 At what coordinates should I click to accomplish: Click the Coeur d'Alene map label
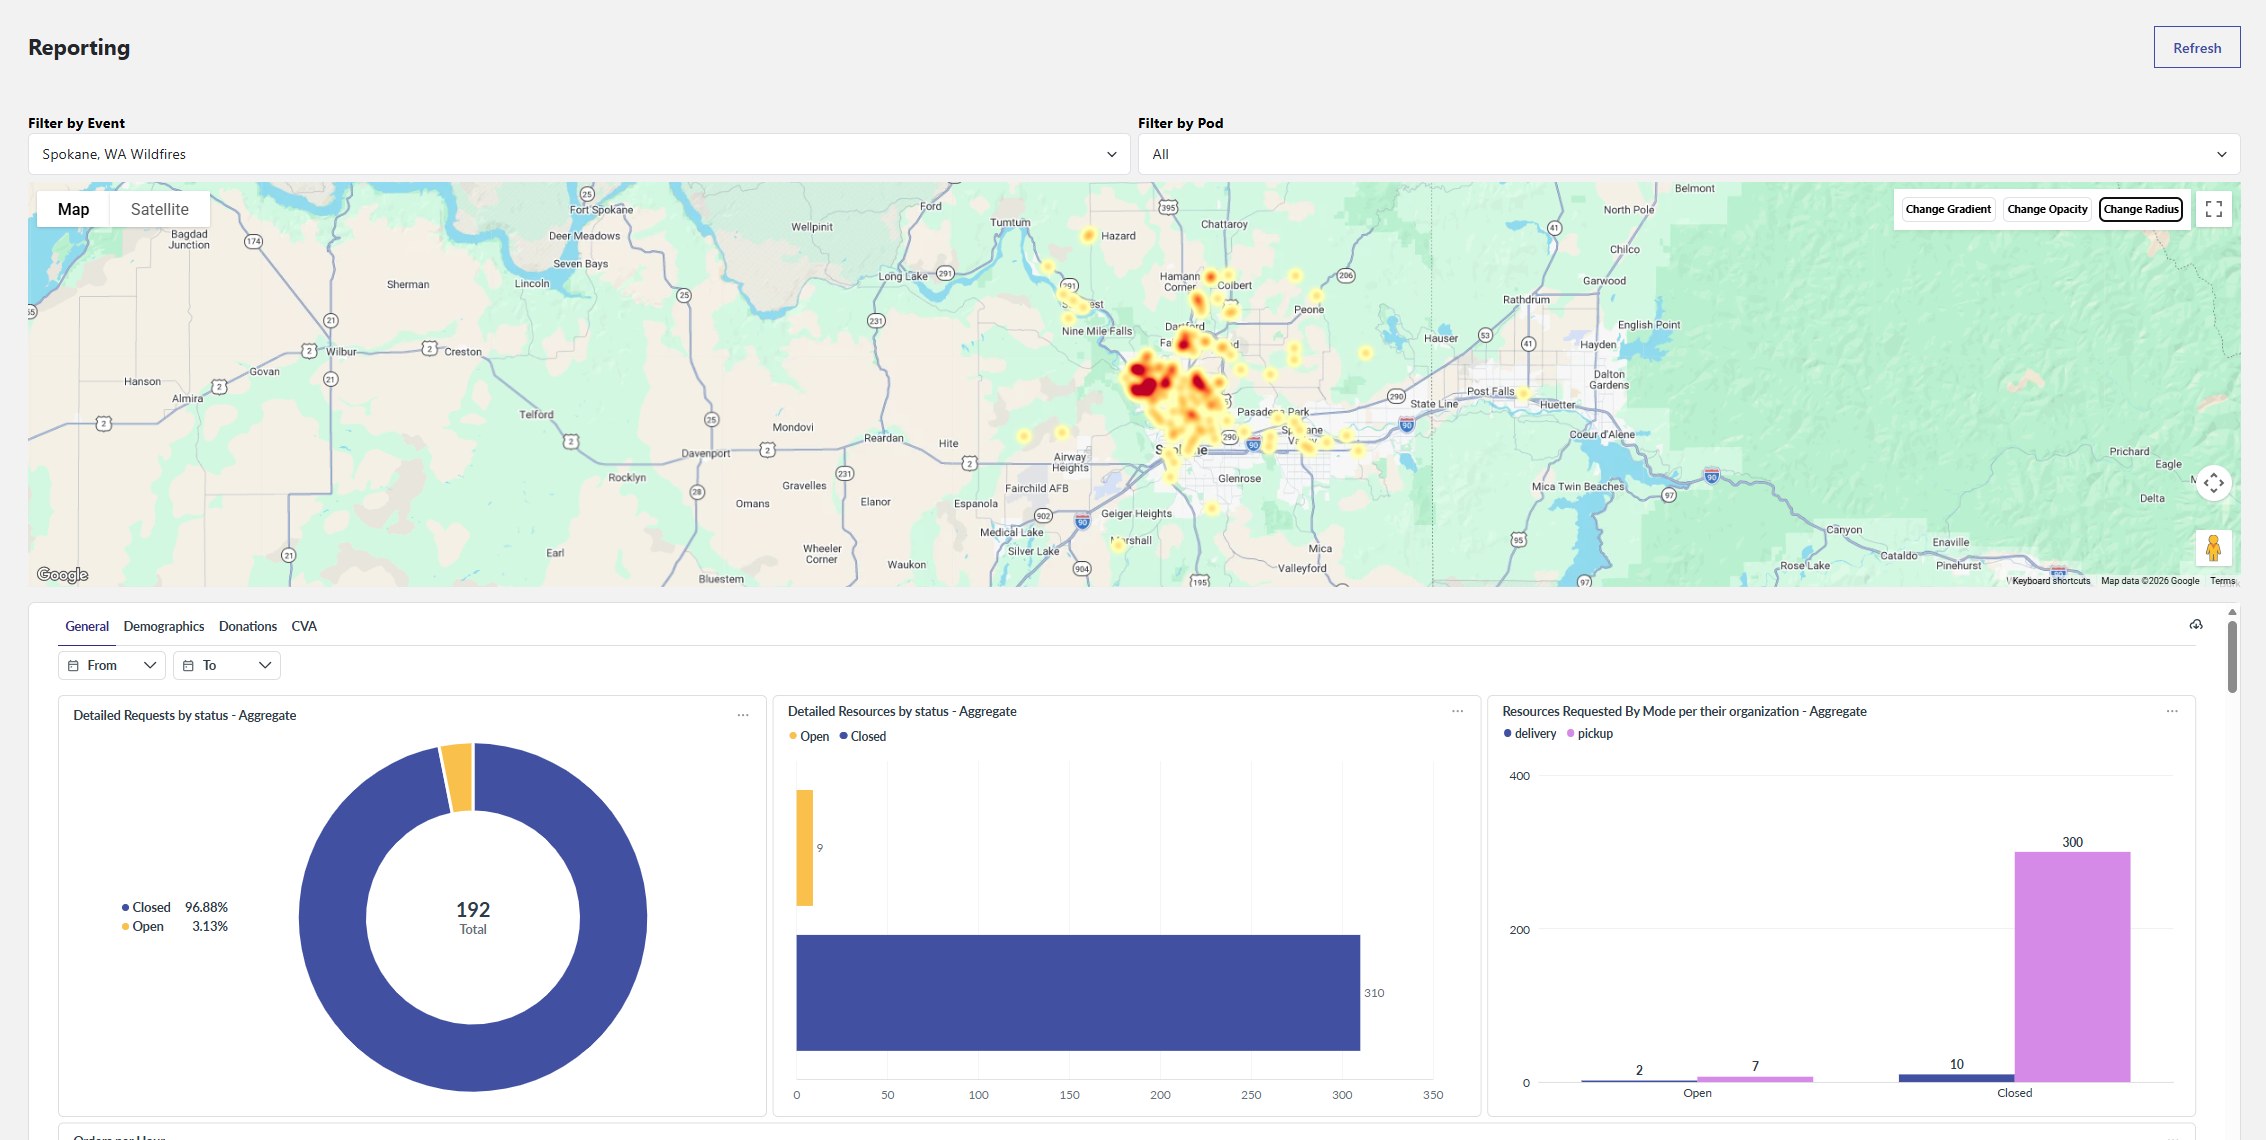pos(1602,434)
